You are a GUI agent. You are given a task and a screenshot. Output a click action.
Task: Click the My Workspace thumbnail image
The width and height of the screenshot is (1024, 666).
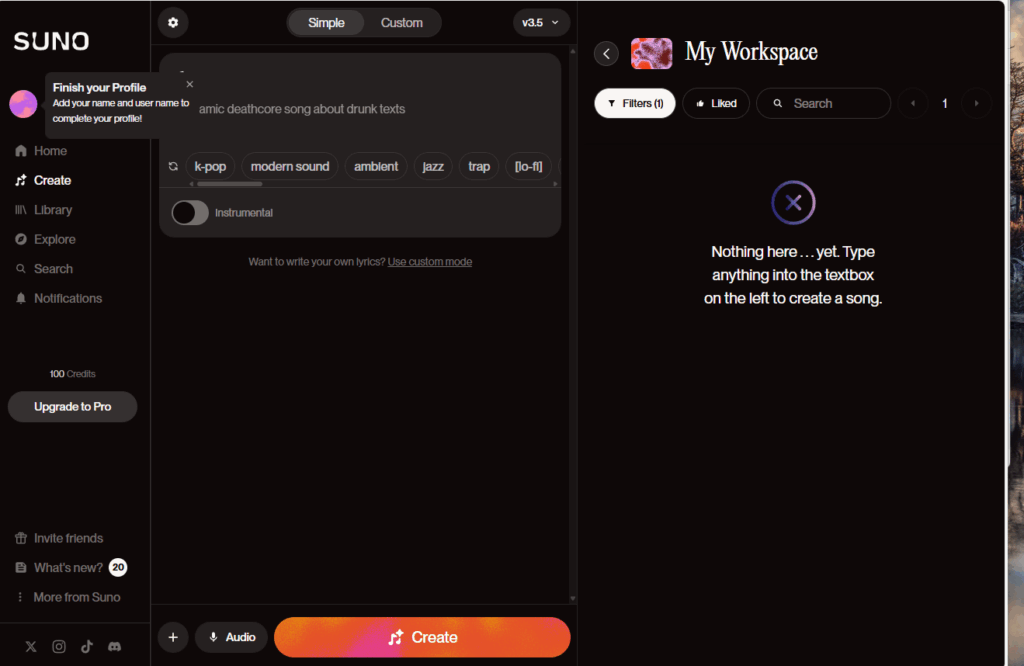[x=652, y=54]
